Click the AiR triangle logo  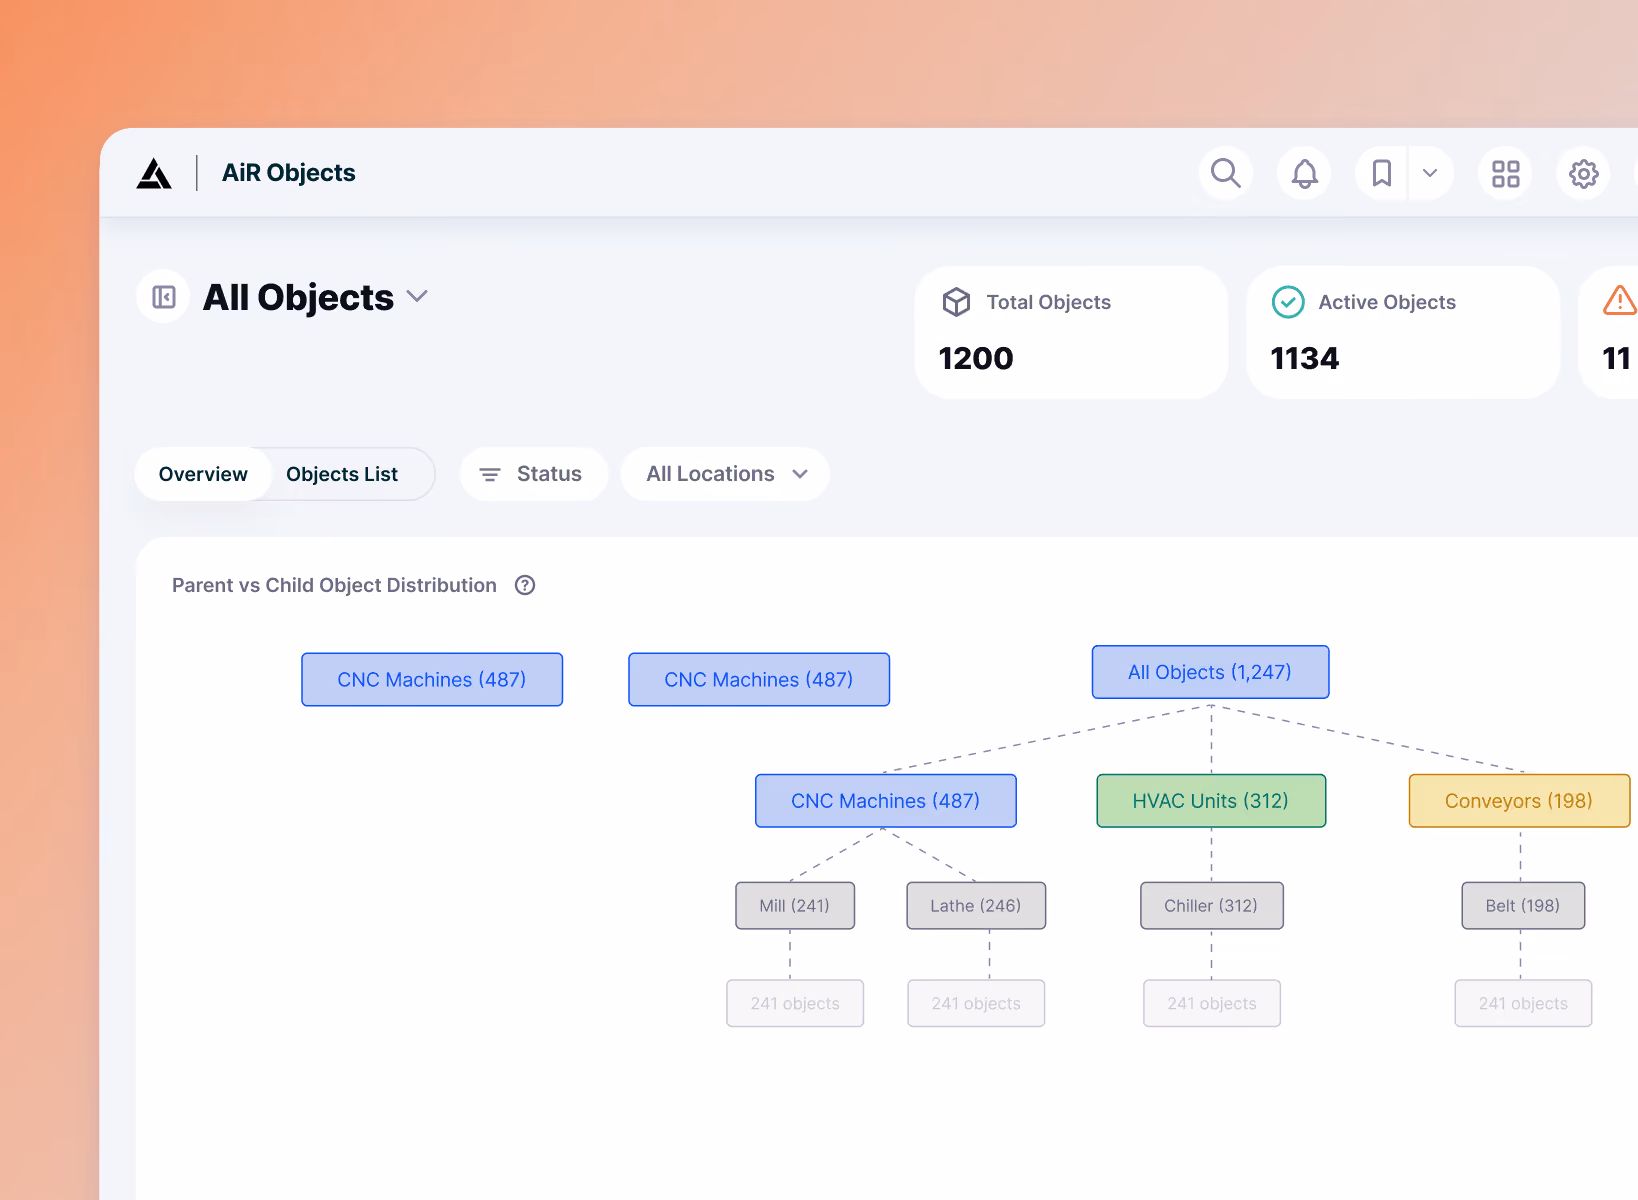154,173
